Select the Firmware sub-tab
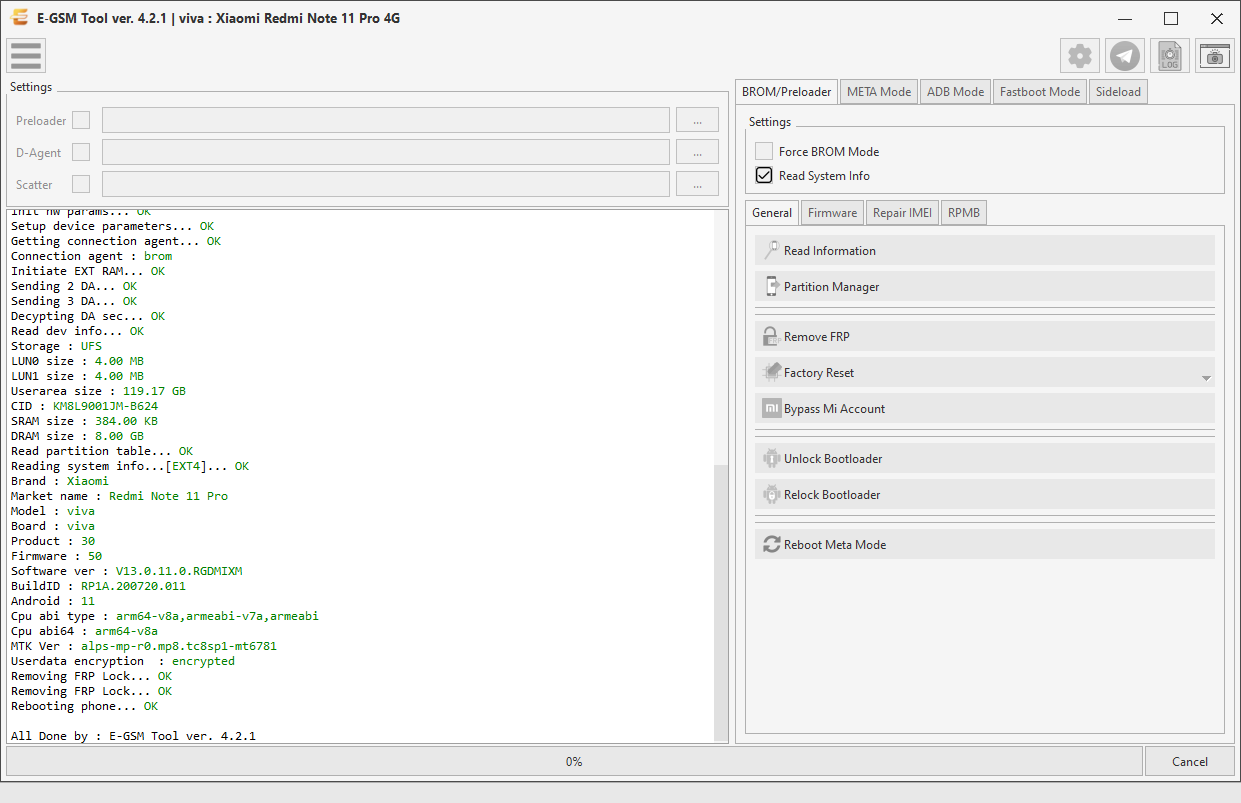The image size is (1241, 803). [x=832, y=212]
